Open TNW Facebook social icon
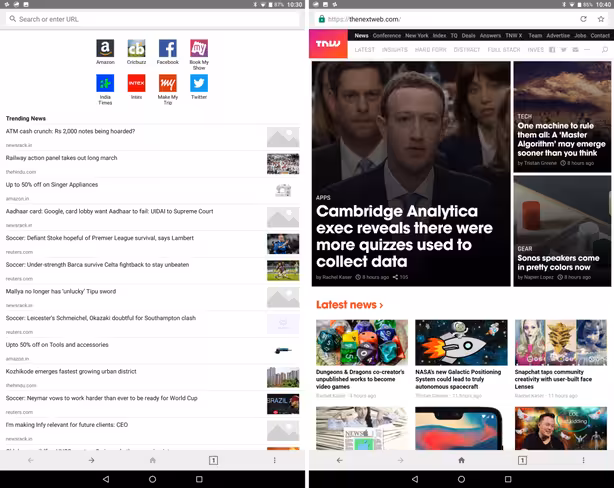This screenshot has width=614, height=488. point(552,50)
